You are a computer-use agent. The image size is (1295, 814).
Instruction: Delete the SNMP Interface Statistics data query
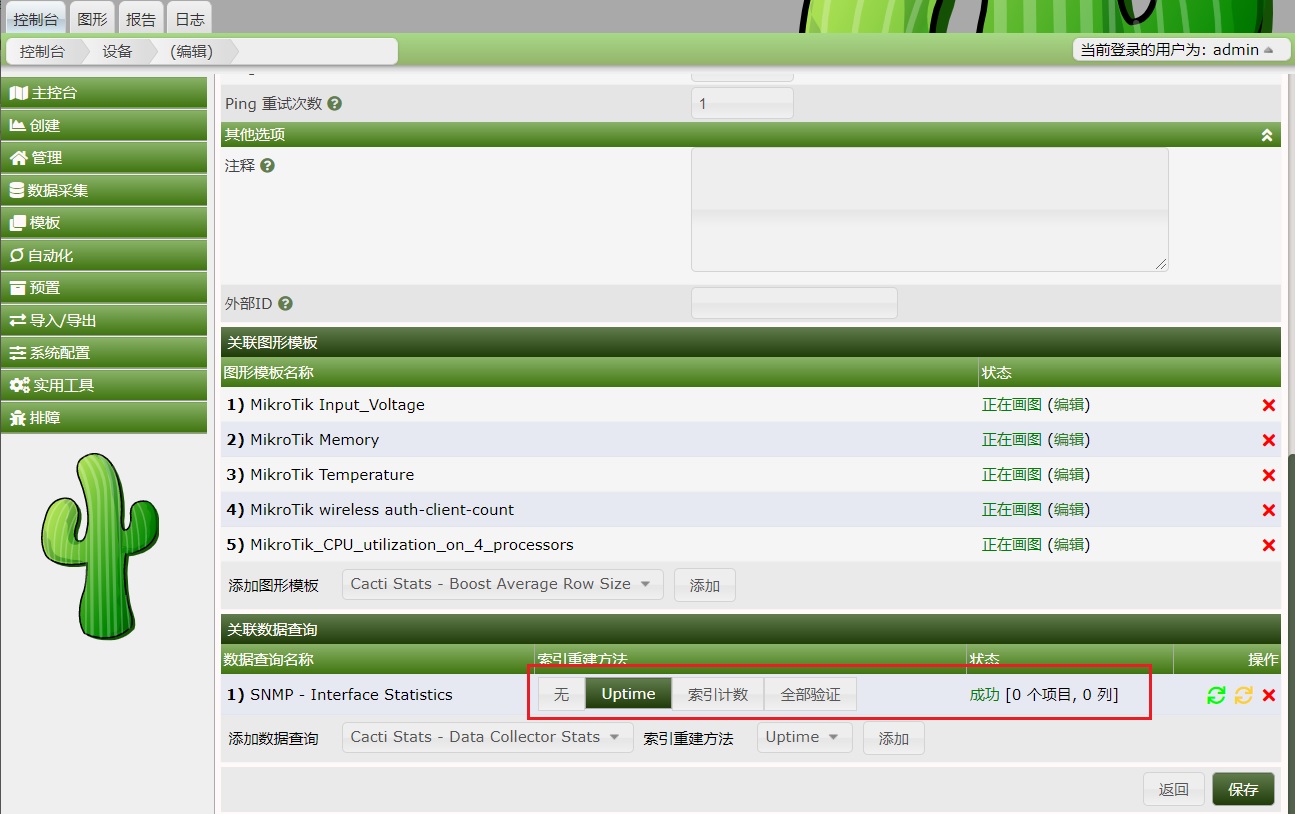point(1269,695)
